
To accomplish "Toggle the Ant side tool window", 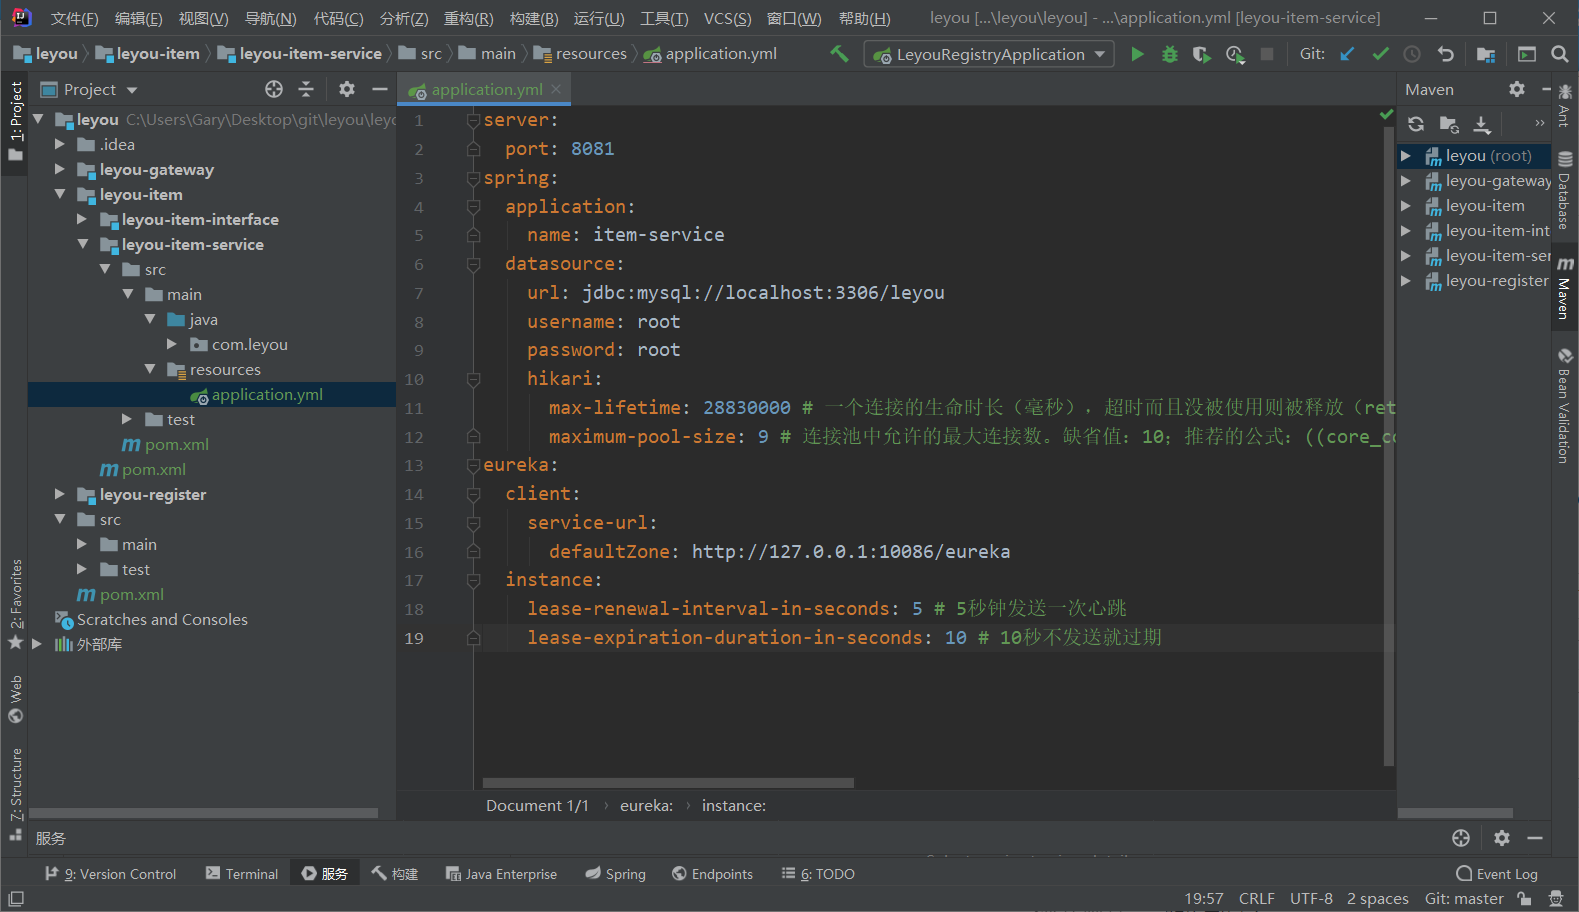I will [1565, 106].
